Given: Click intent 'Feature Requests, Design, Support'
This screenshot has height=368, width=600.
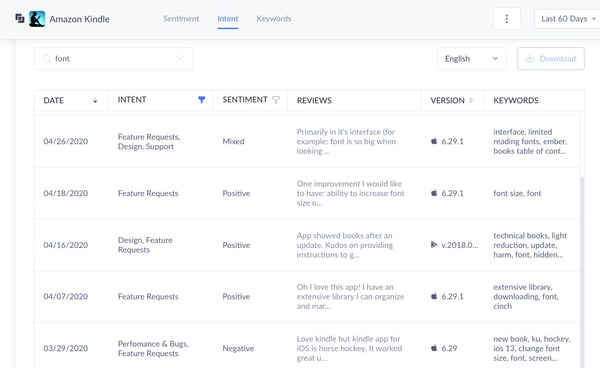Looking at the screenshot, I should (149, 142).
